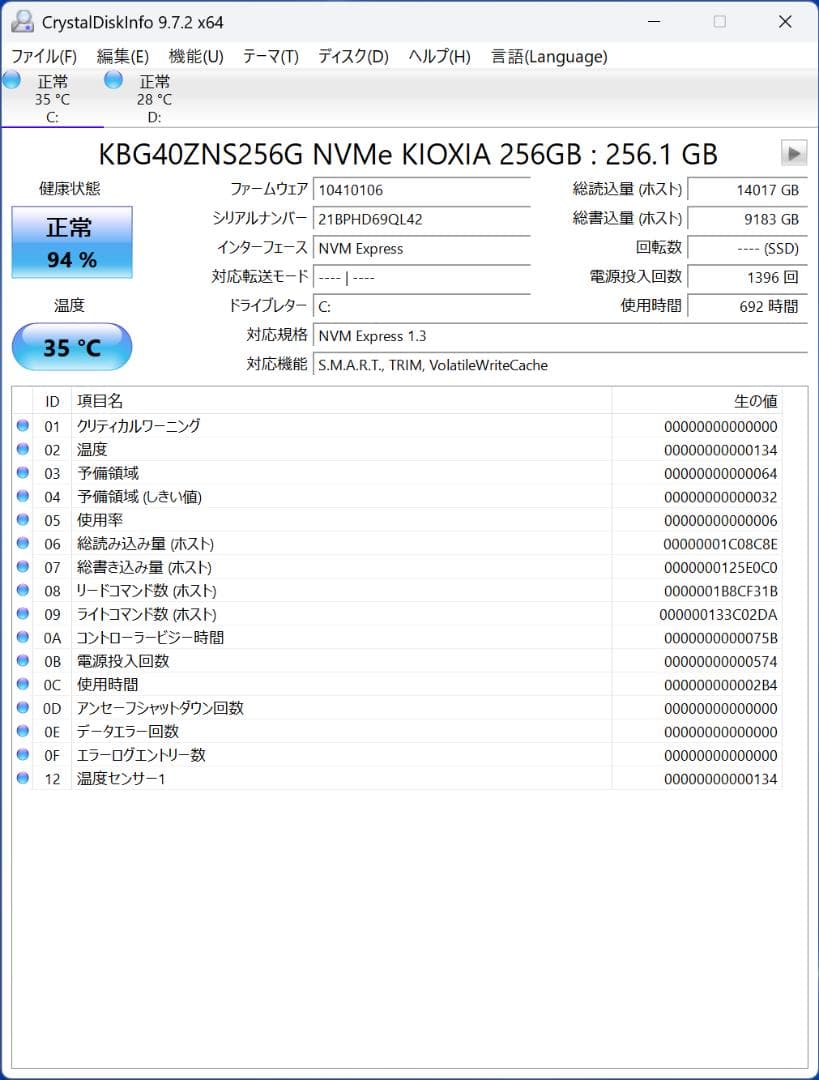Select raw value 000000000002B4
Image resolution: width=819 pixels, height=1080 pixels.
pyautogui.click(x=720, y=685)
